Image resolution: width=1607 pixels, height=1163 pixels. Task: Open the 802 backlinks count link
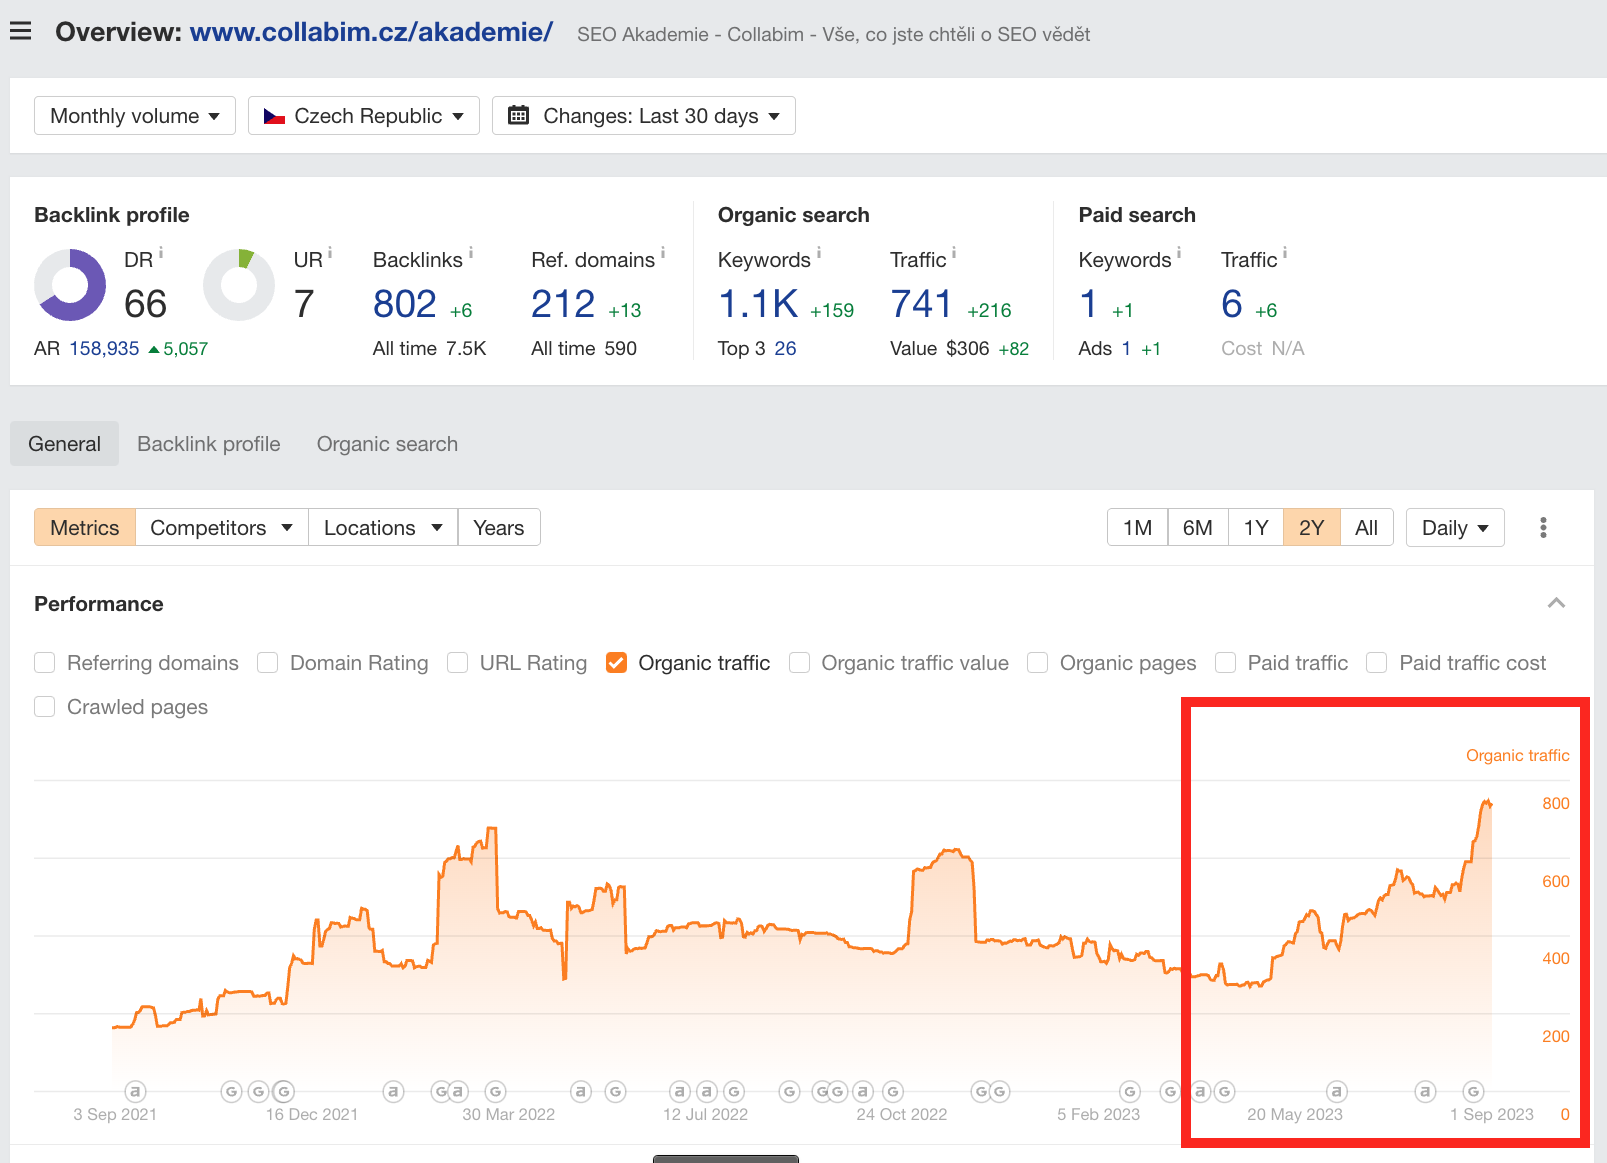click(404, 304)
